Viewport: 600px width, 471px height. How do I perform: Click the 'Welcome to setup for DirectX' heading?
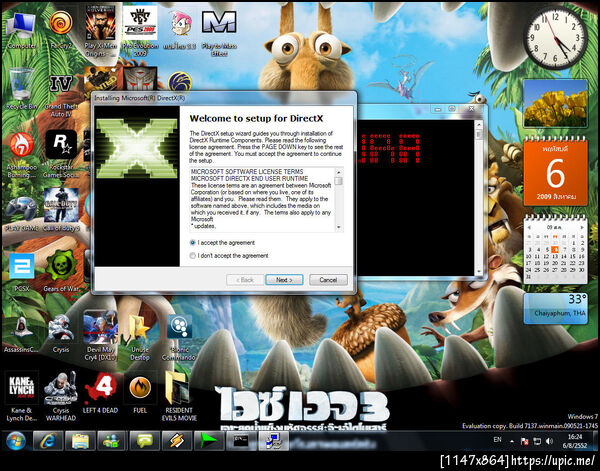pyautogui.click(x=256, y=119)
